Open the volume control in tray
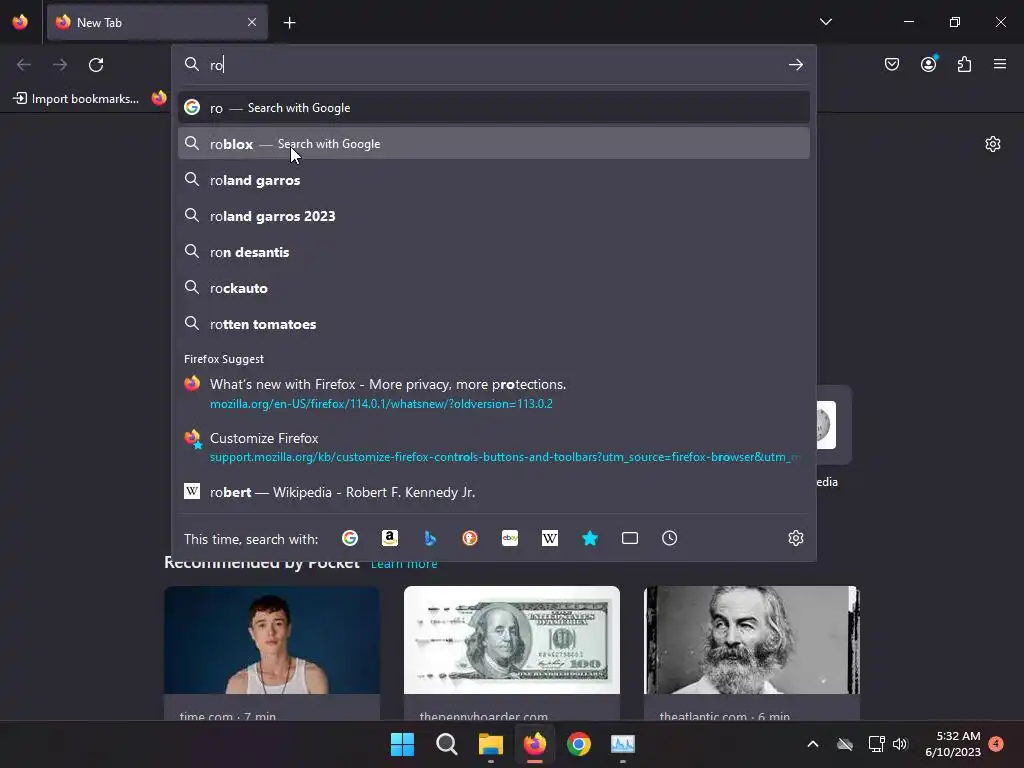 (x=900, y=744)
